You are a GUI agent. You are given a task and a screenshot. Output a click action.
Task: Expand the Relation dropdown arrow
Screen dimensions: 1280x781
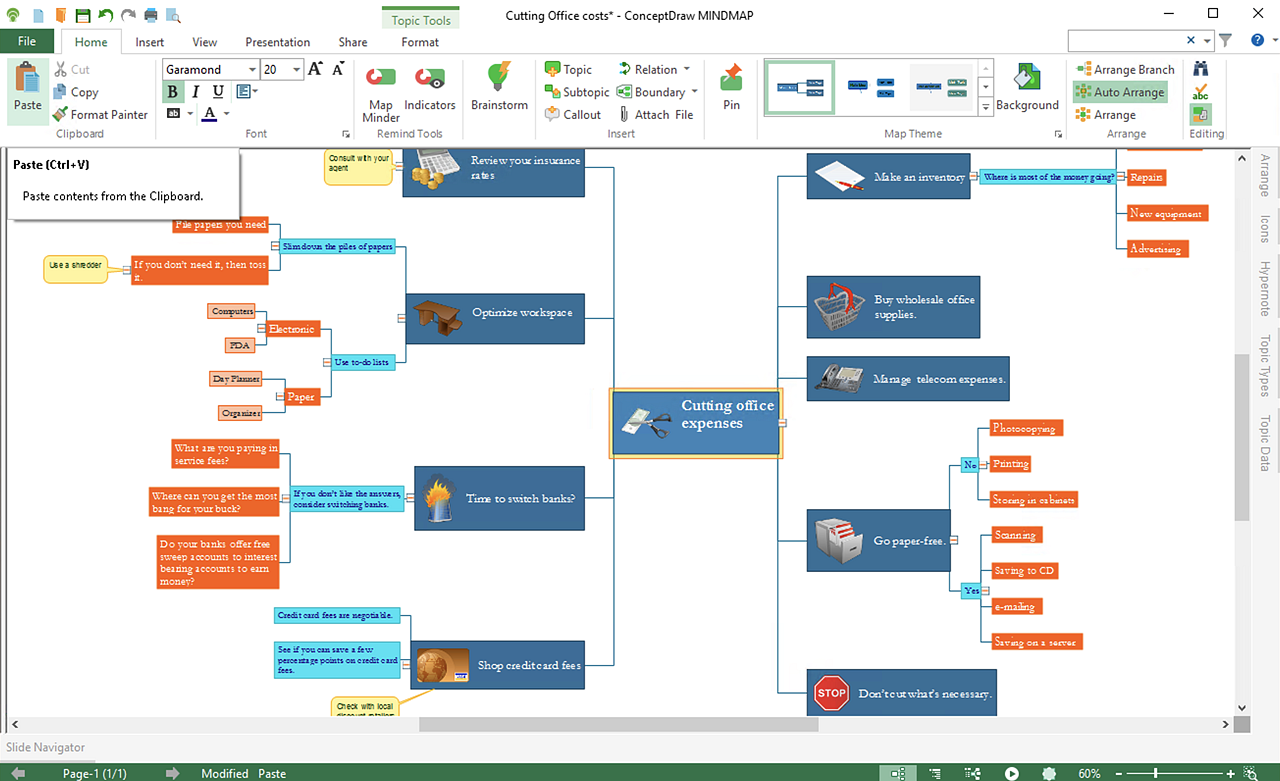(x=687, y=69)
